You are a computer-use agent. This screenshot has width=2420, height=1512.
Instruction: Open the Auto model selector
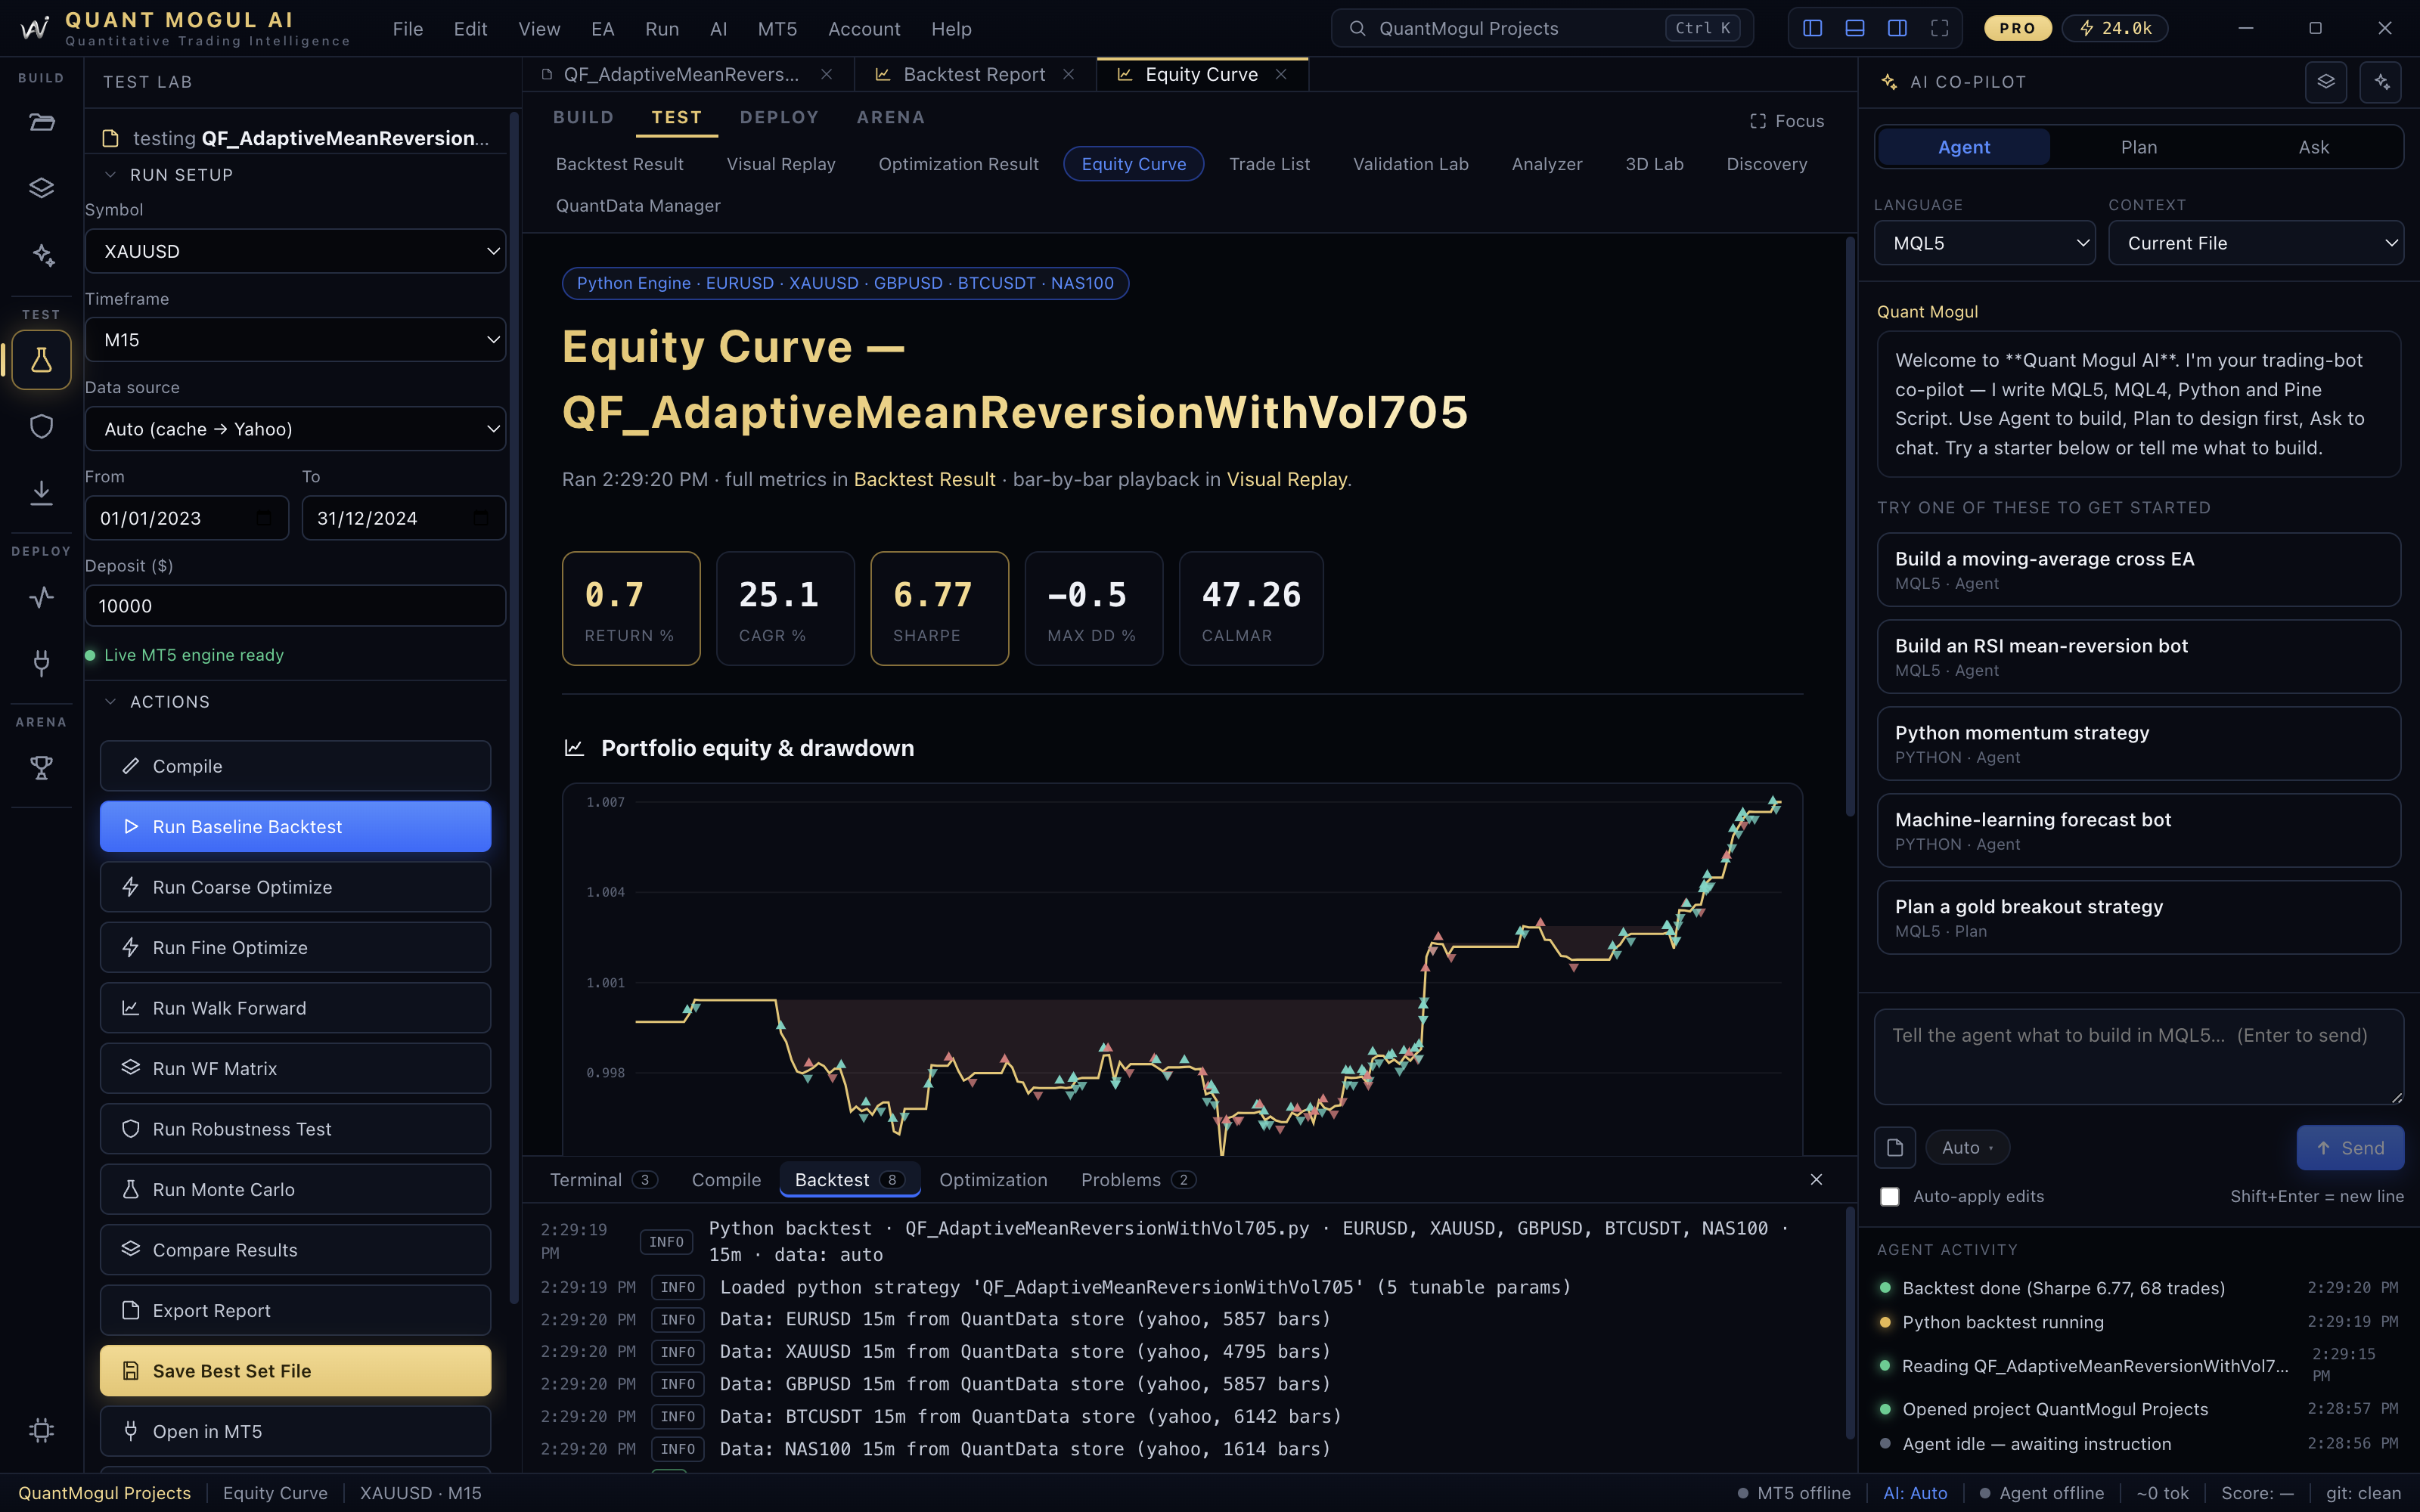coord(1967,1148)
